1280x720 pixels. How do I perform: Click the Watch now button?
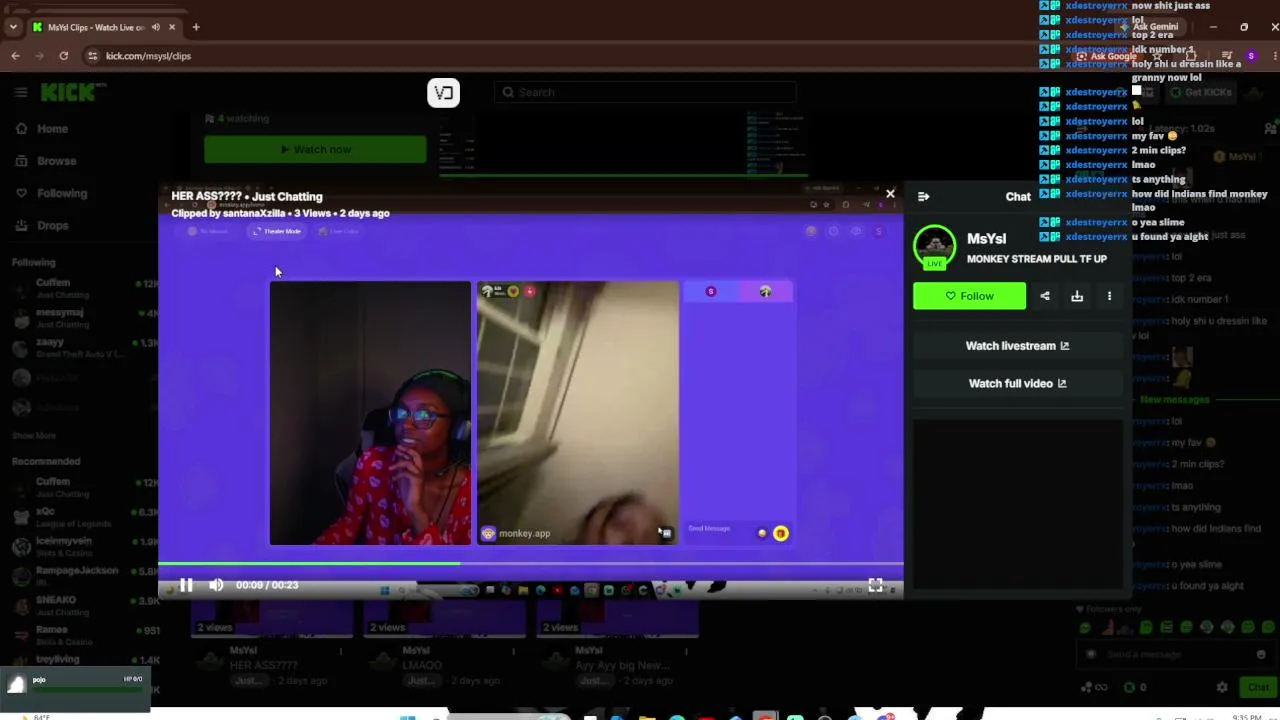(315, 149)
